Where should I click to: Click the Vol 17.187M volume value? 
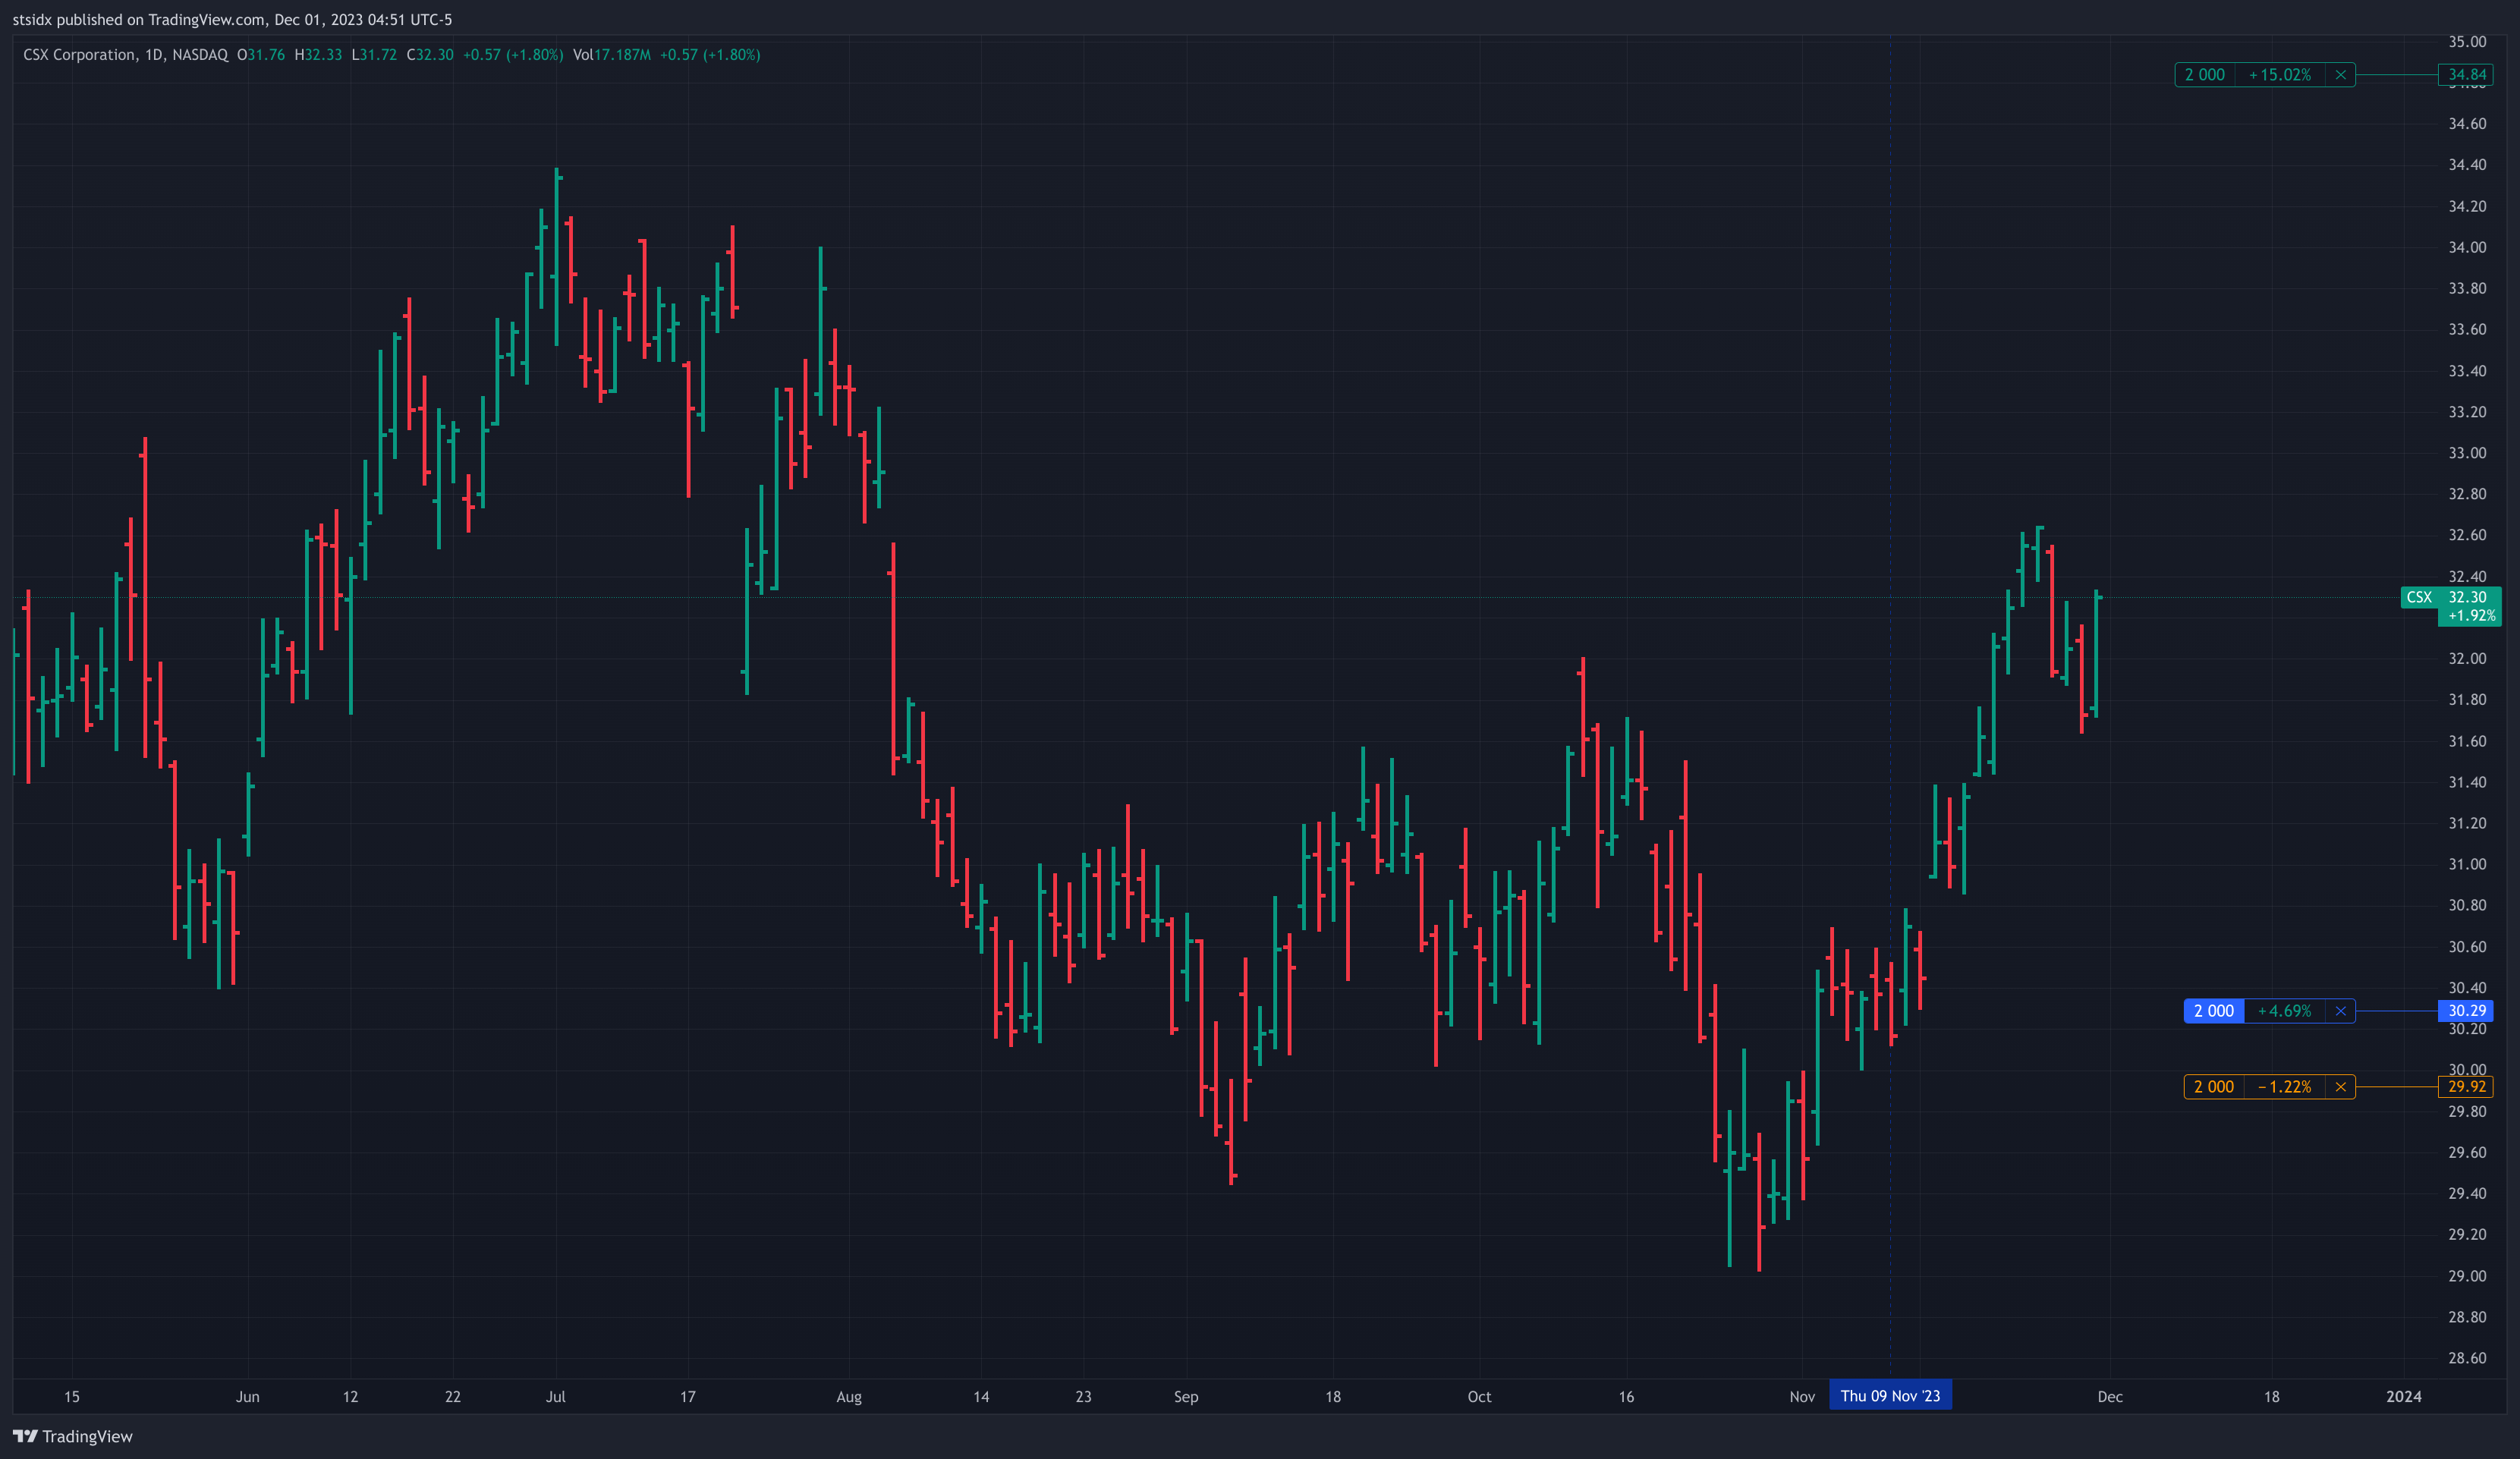[x=611, y=55]
